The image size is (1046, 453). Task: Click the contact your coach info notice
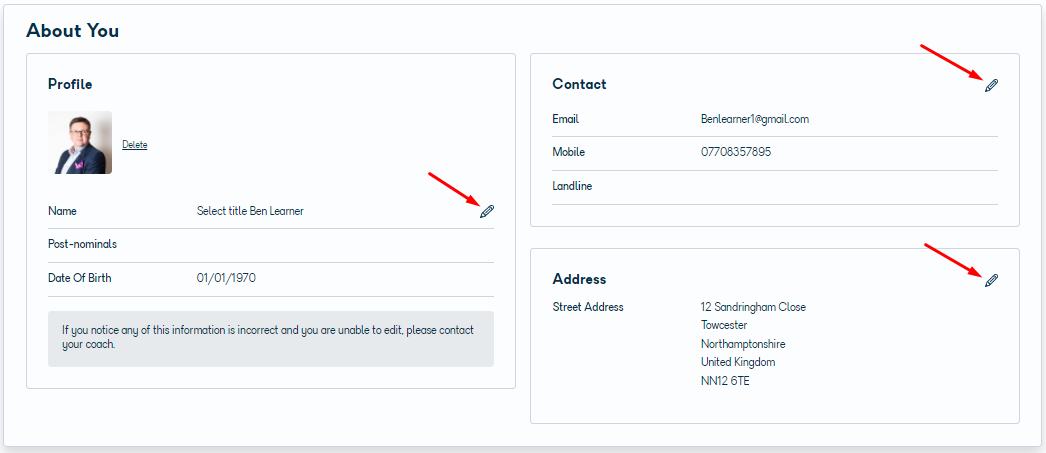(x=271, y=338)
